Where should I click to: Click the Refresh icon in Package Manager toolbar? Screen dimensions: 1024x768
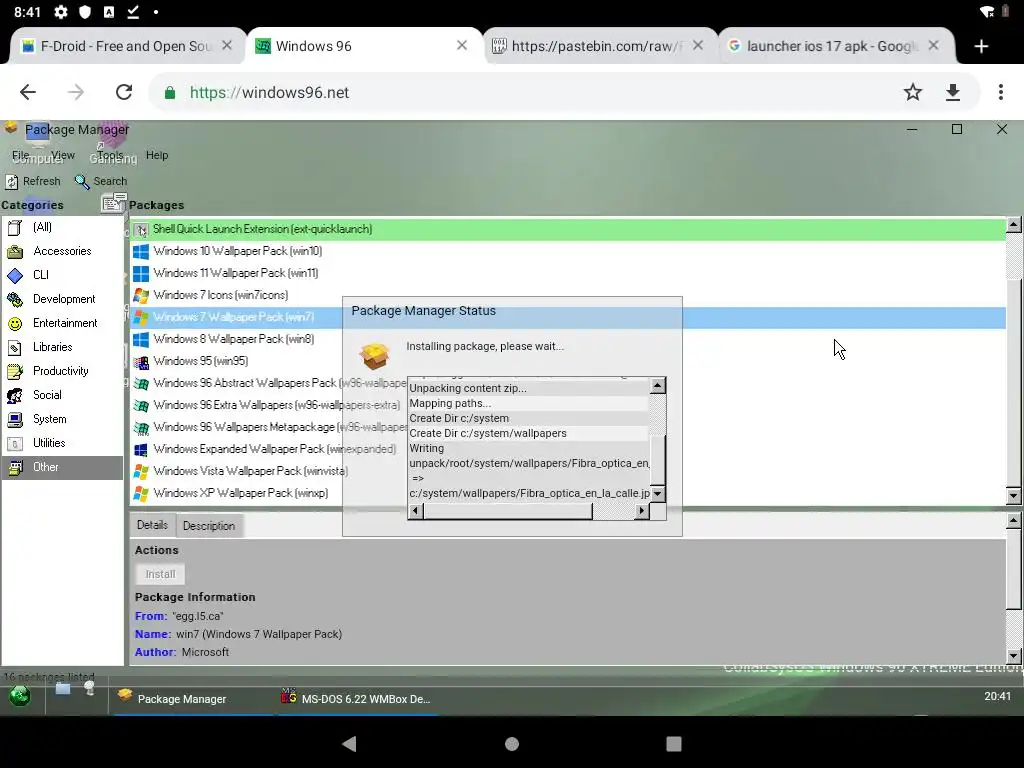12,182
